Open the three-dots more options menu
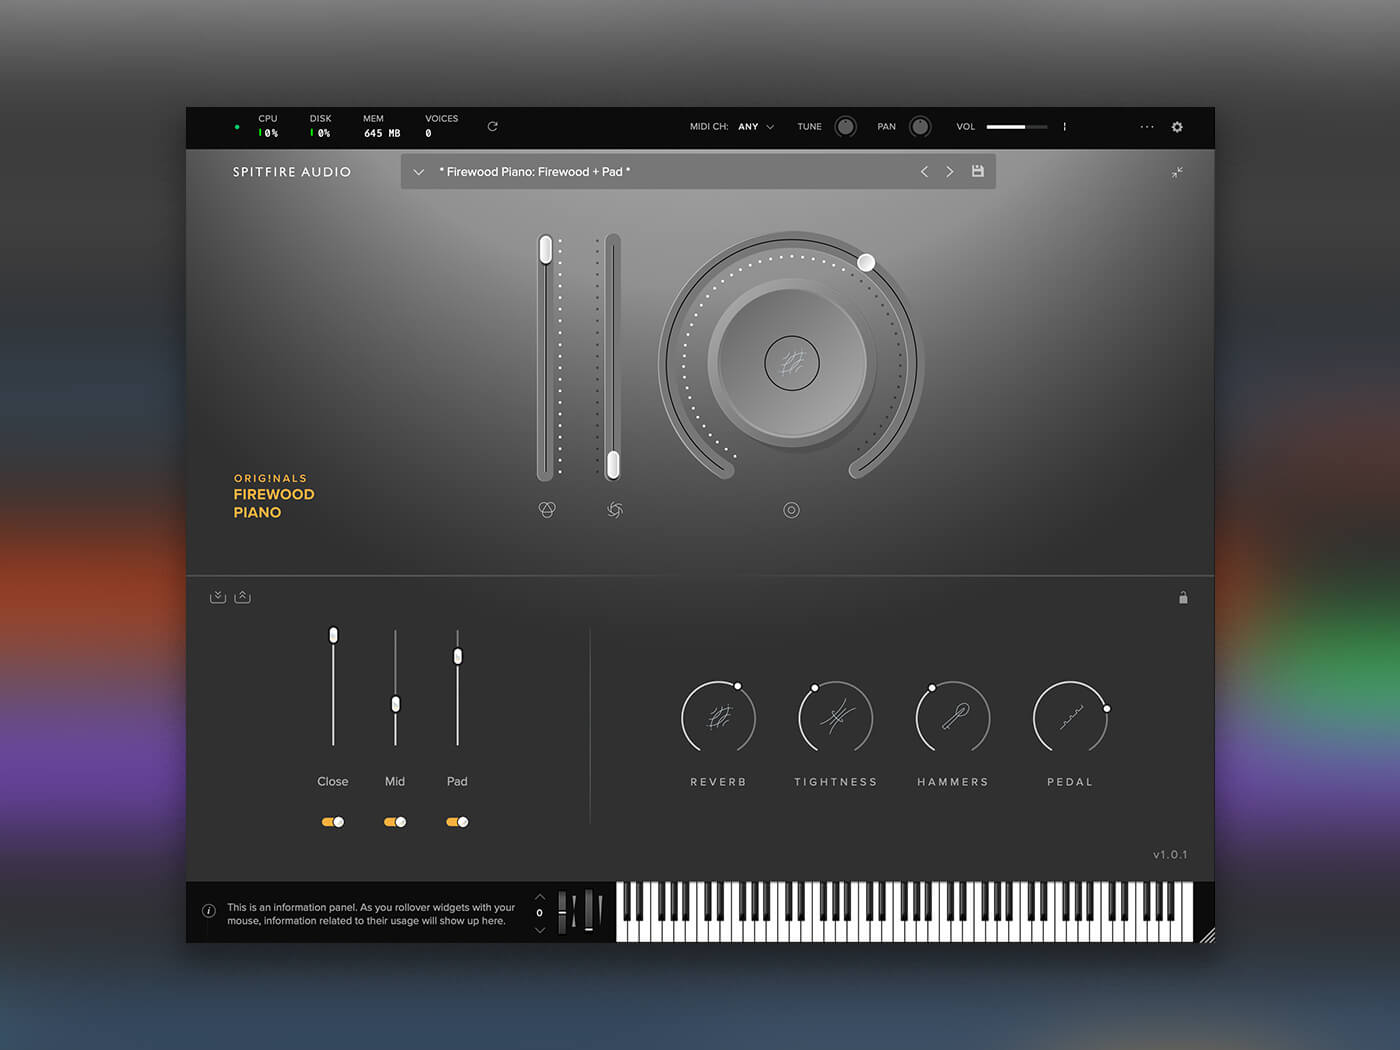 [1147, 127]
